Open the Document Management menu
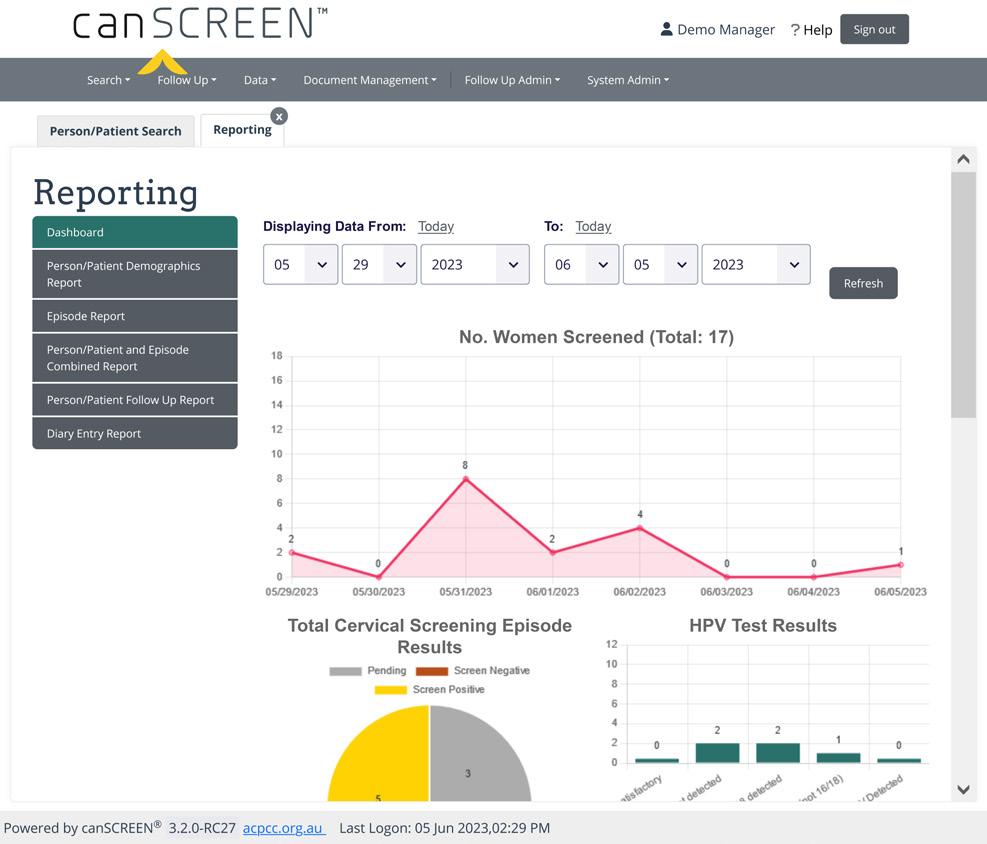This screenshot has width=987, height=844. click(x=369, y=80)
